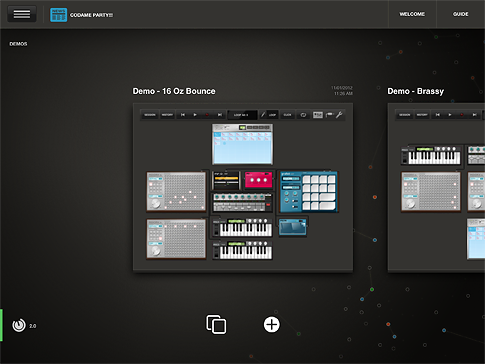
Task: Duplicate the selected session
Action: coord(216,324)
